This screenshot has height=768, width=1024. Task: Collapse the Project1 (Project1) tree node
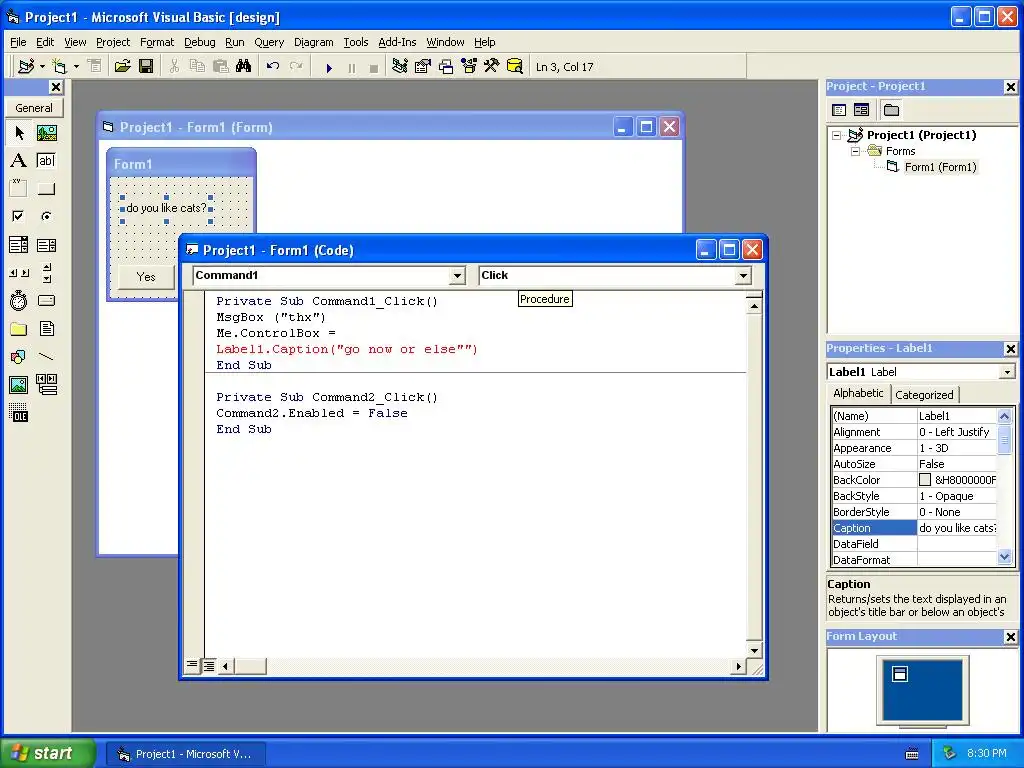[837, 135]
